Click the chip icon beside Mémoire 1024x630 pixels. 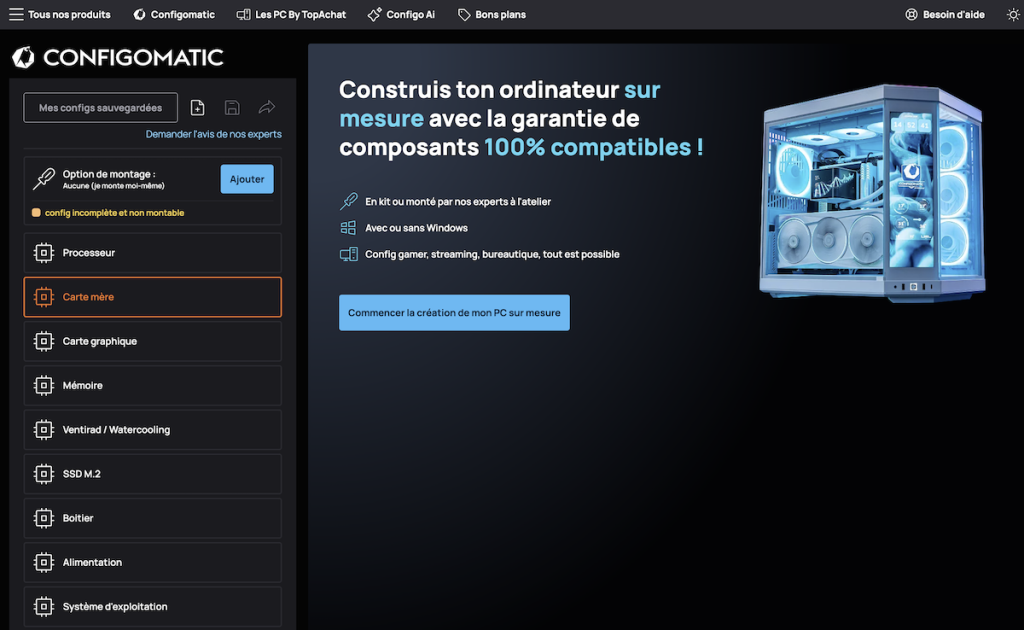44,385
